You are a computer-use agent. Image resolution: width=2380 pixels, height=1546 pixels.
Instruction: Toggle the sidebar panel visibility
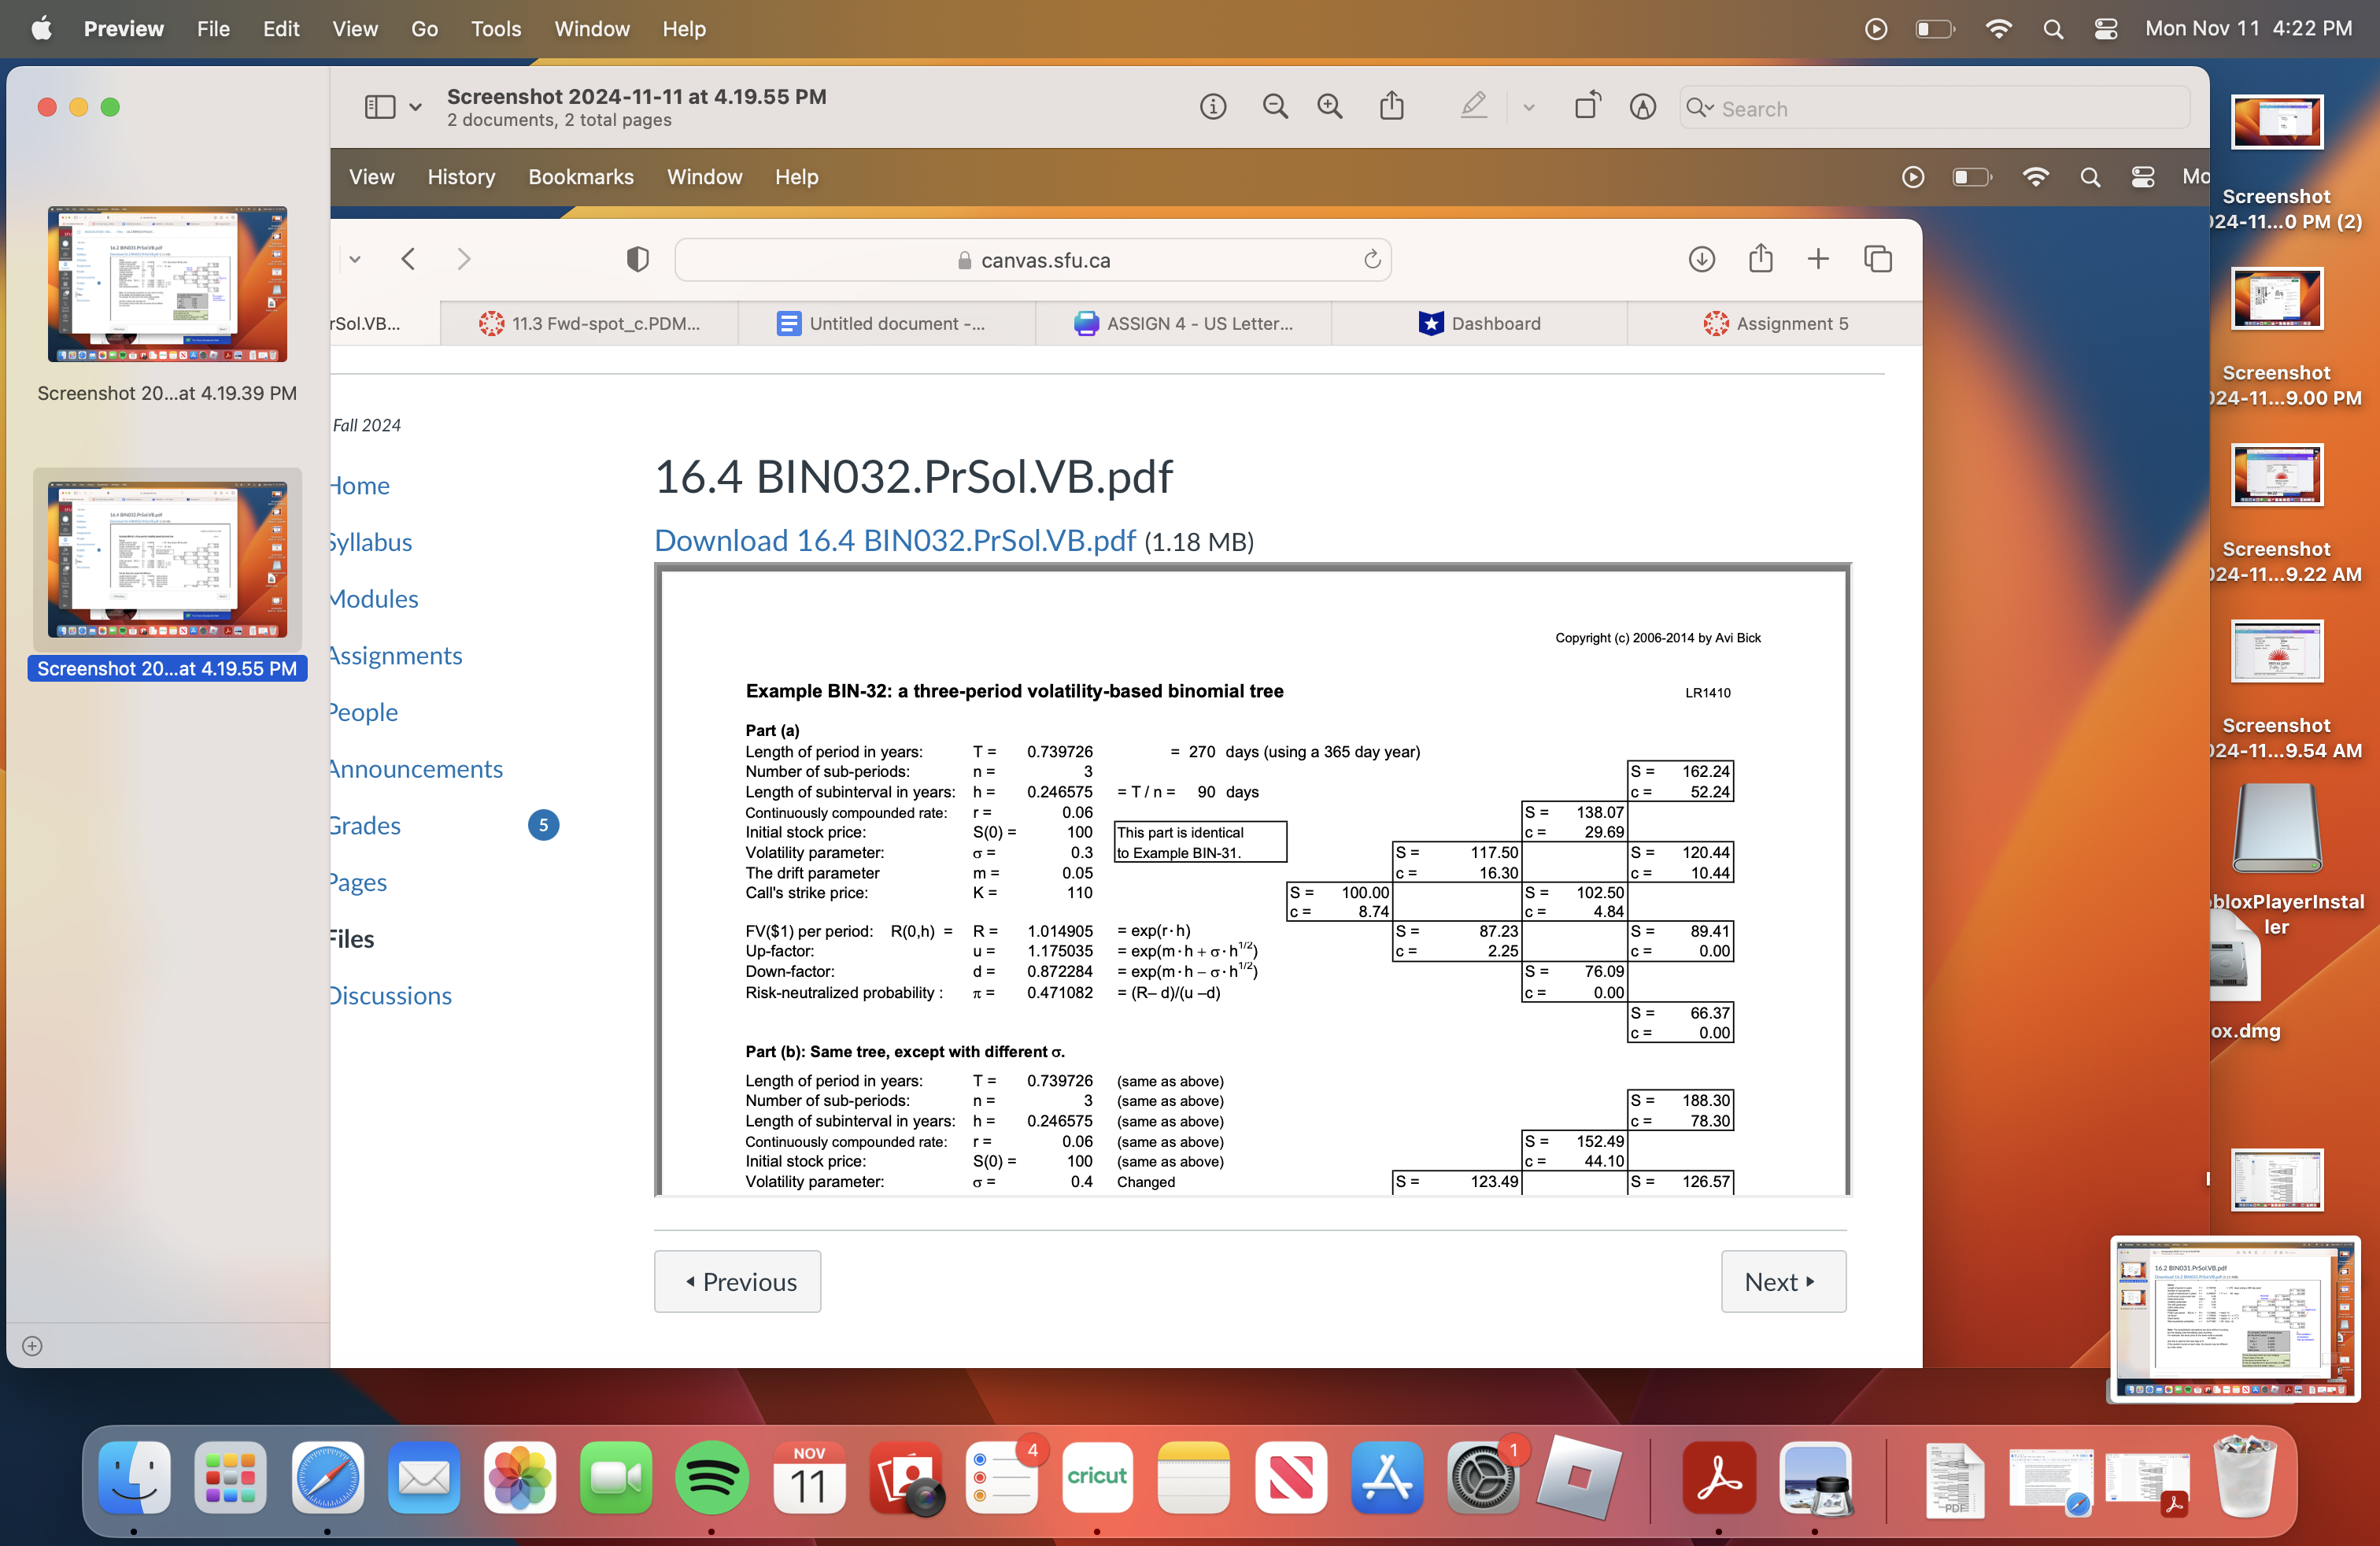[381, 106]
